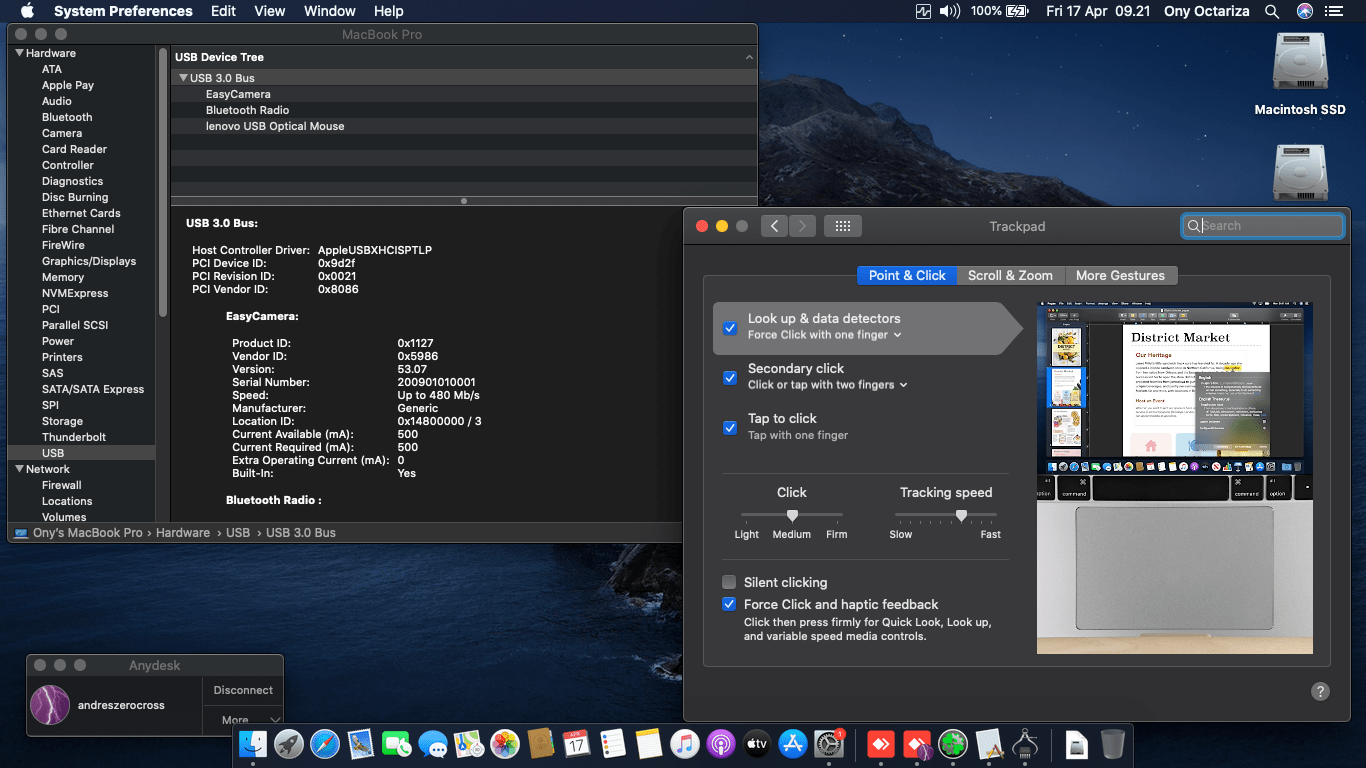Open the Music app in the Dock
The height and width of the screenshot is (768, 1366).
tap(684, 744)
